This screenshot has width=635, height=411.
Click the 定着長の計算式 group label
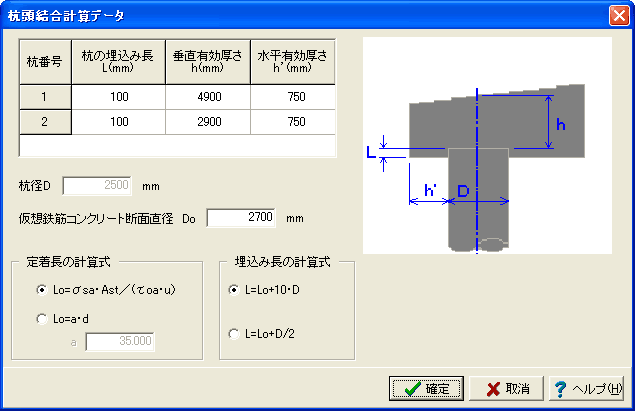coord(68,262)
